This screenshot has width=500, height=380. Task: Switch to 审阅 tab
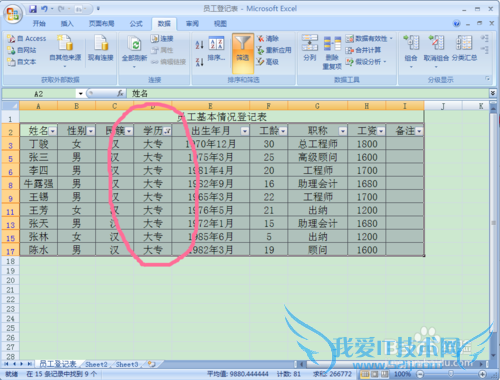click(x=192, y=23)
